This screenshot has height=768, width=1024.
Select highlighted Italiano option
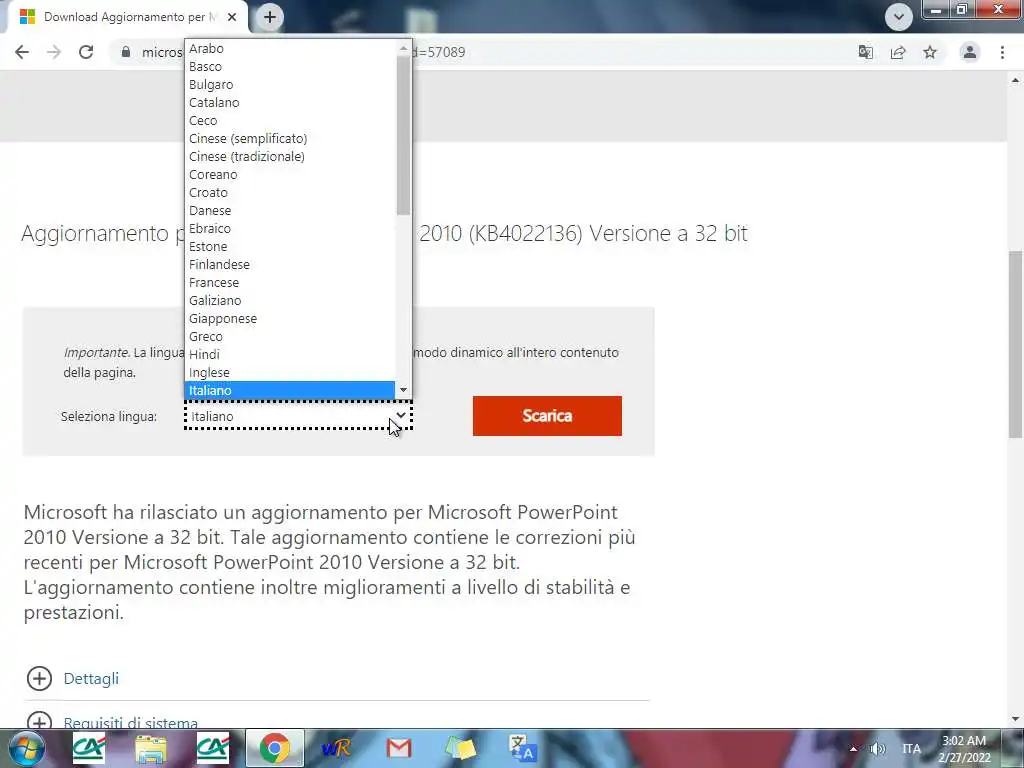[290, 391]
